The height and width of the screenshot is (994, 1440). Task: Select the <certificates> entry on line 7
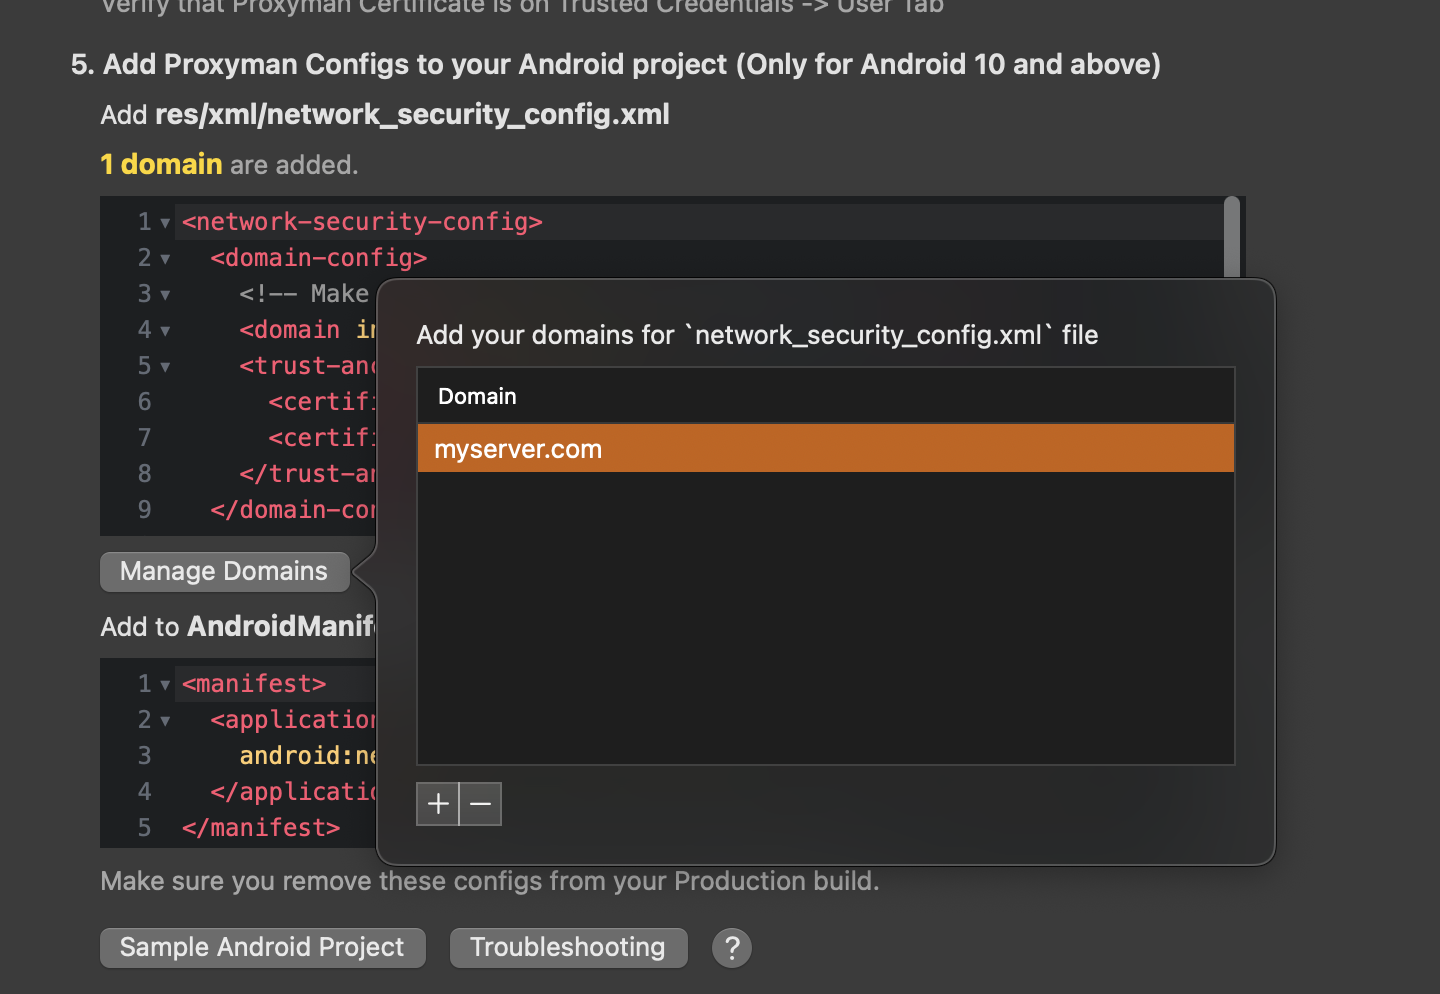coord(322,437)
